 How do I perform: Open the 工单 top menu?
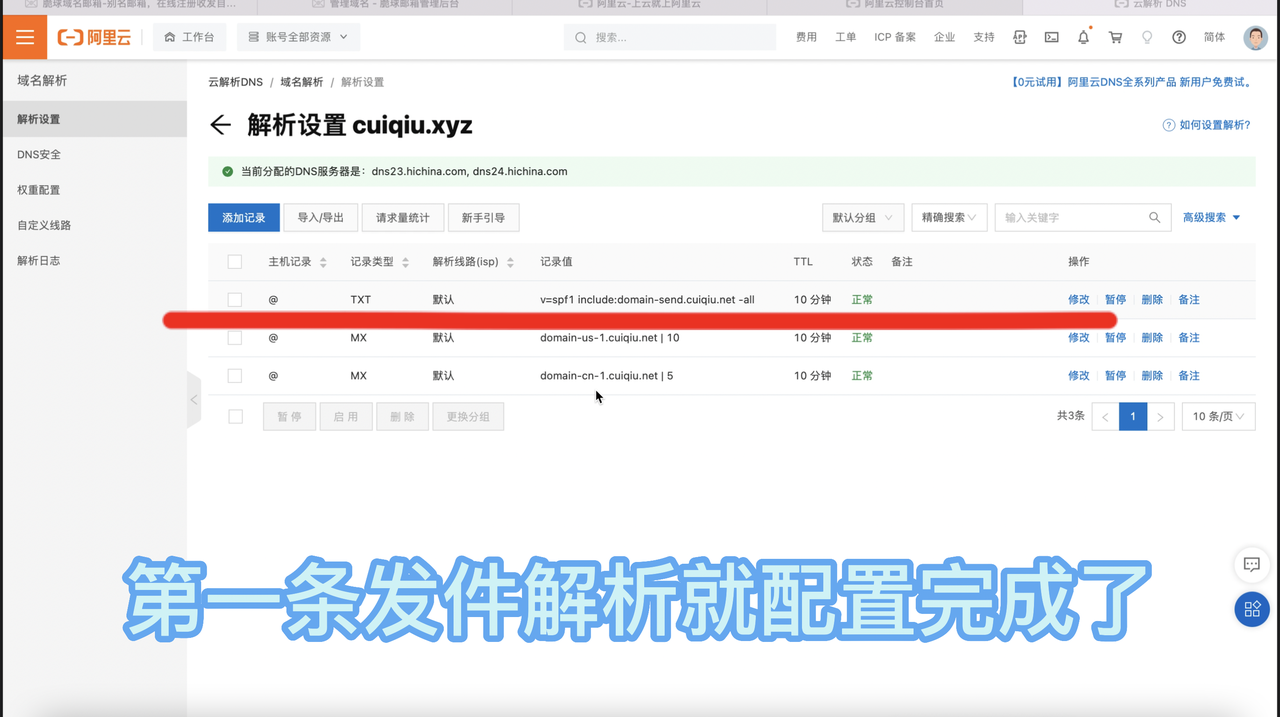845,37
